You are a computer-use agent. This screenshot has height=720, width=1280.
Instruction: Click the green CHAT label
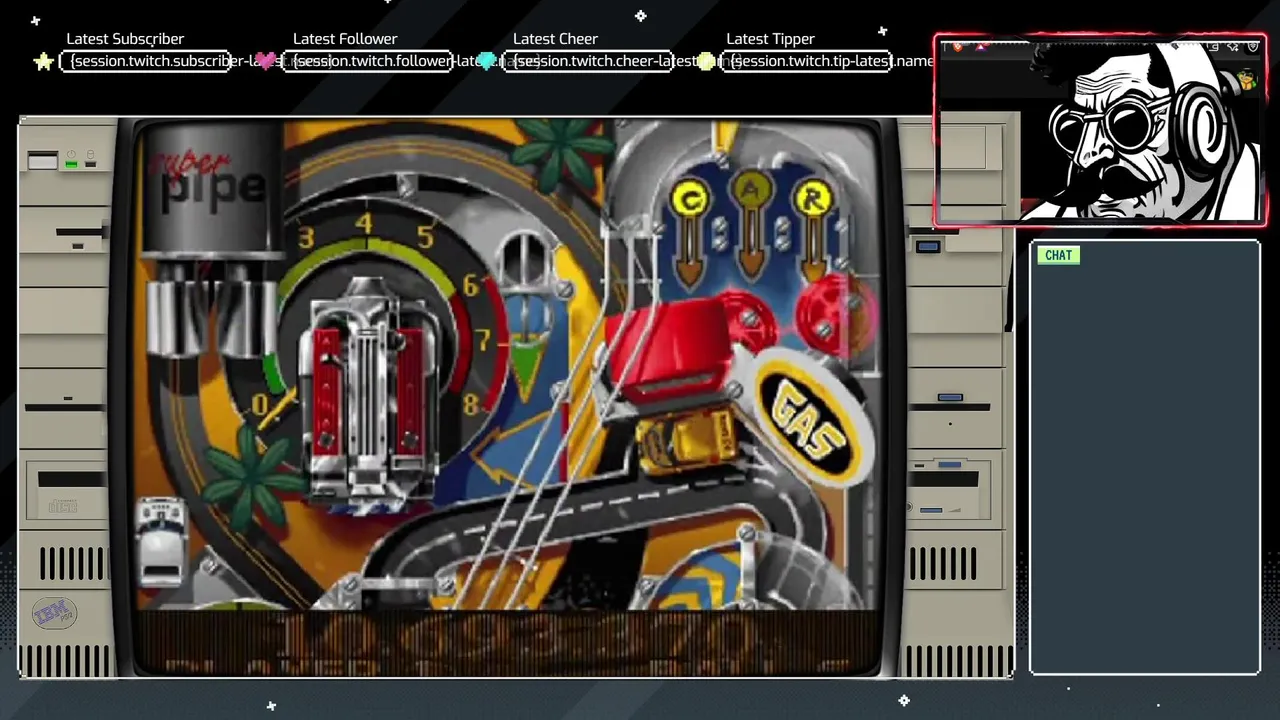[1058, 255]
